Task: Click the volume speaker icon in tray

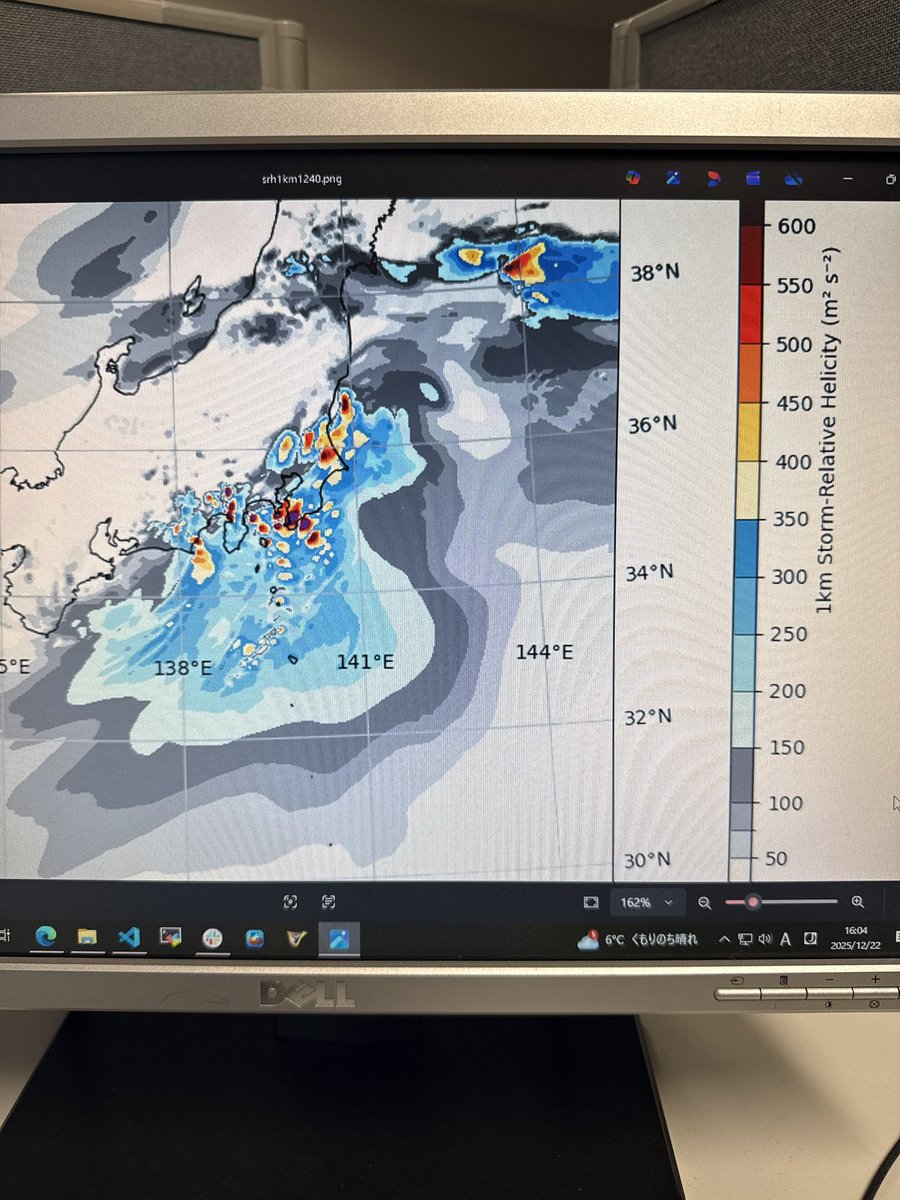Action: coord(765,939)
